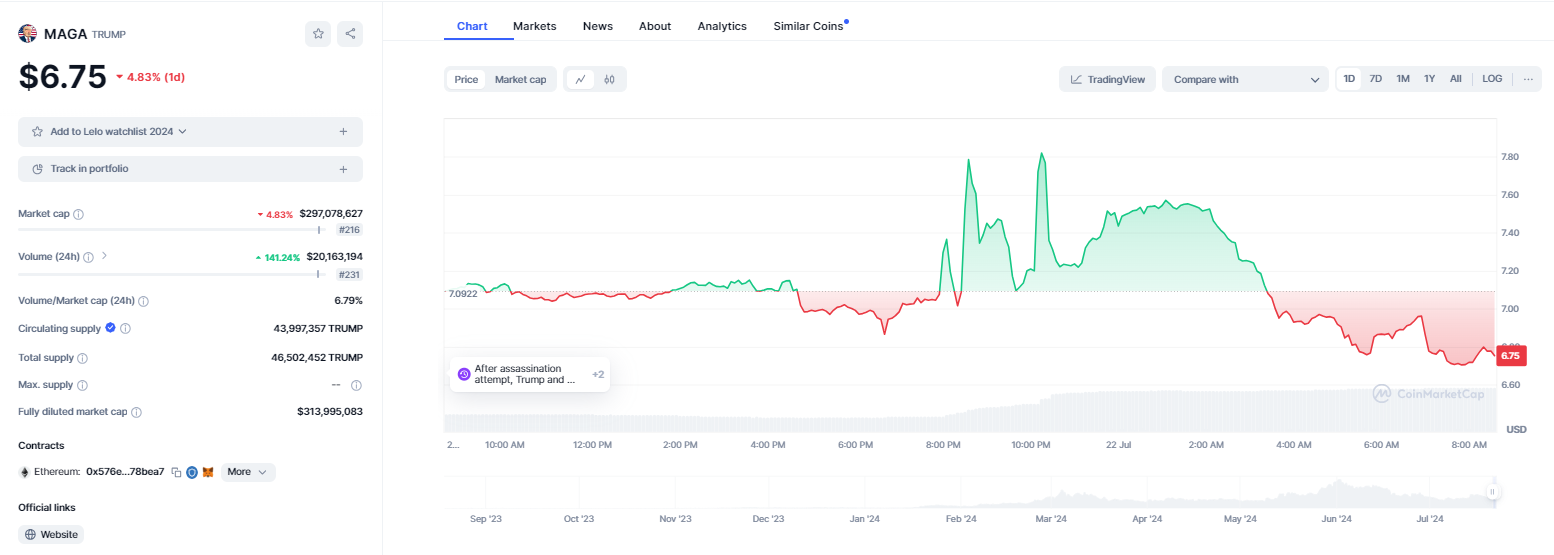Open the share icon next to MAGA
This screenshot has height=555, width=1554.
[x=350, y=33]
